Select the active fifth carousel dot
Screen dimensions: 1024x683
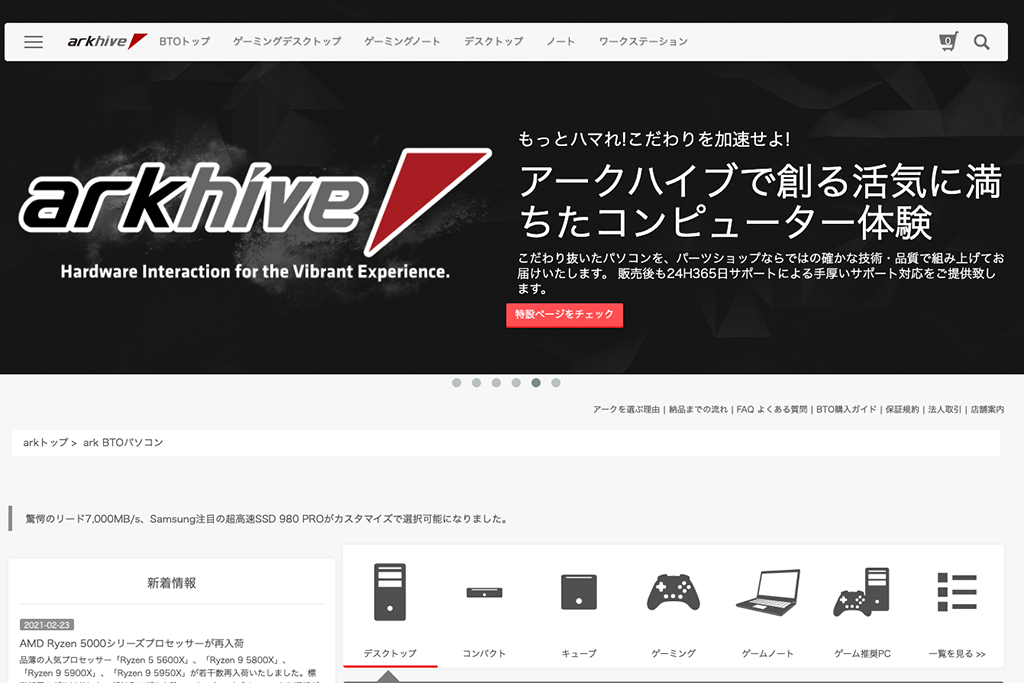[536, 383]
